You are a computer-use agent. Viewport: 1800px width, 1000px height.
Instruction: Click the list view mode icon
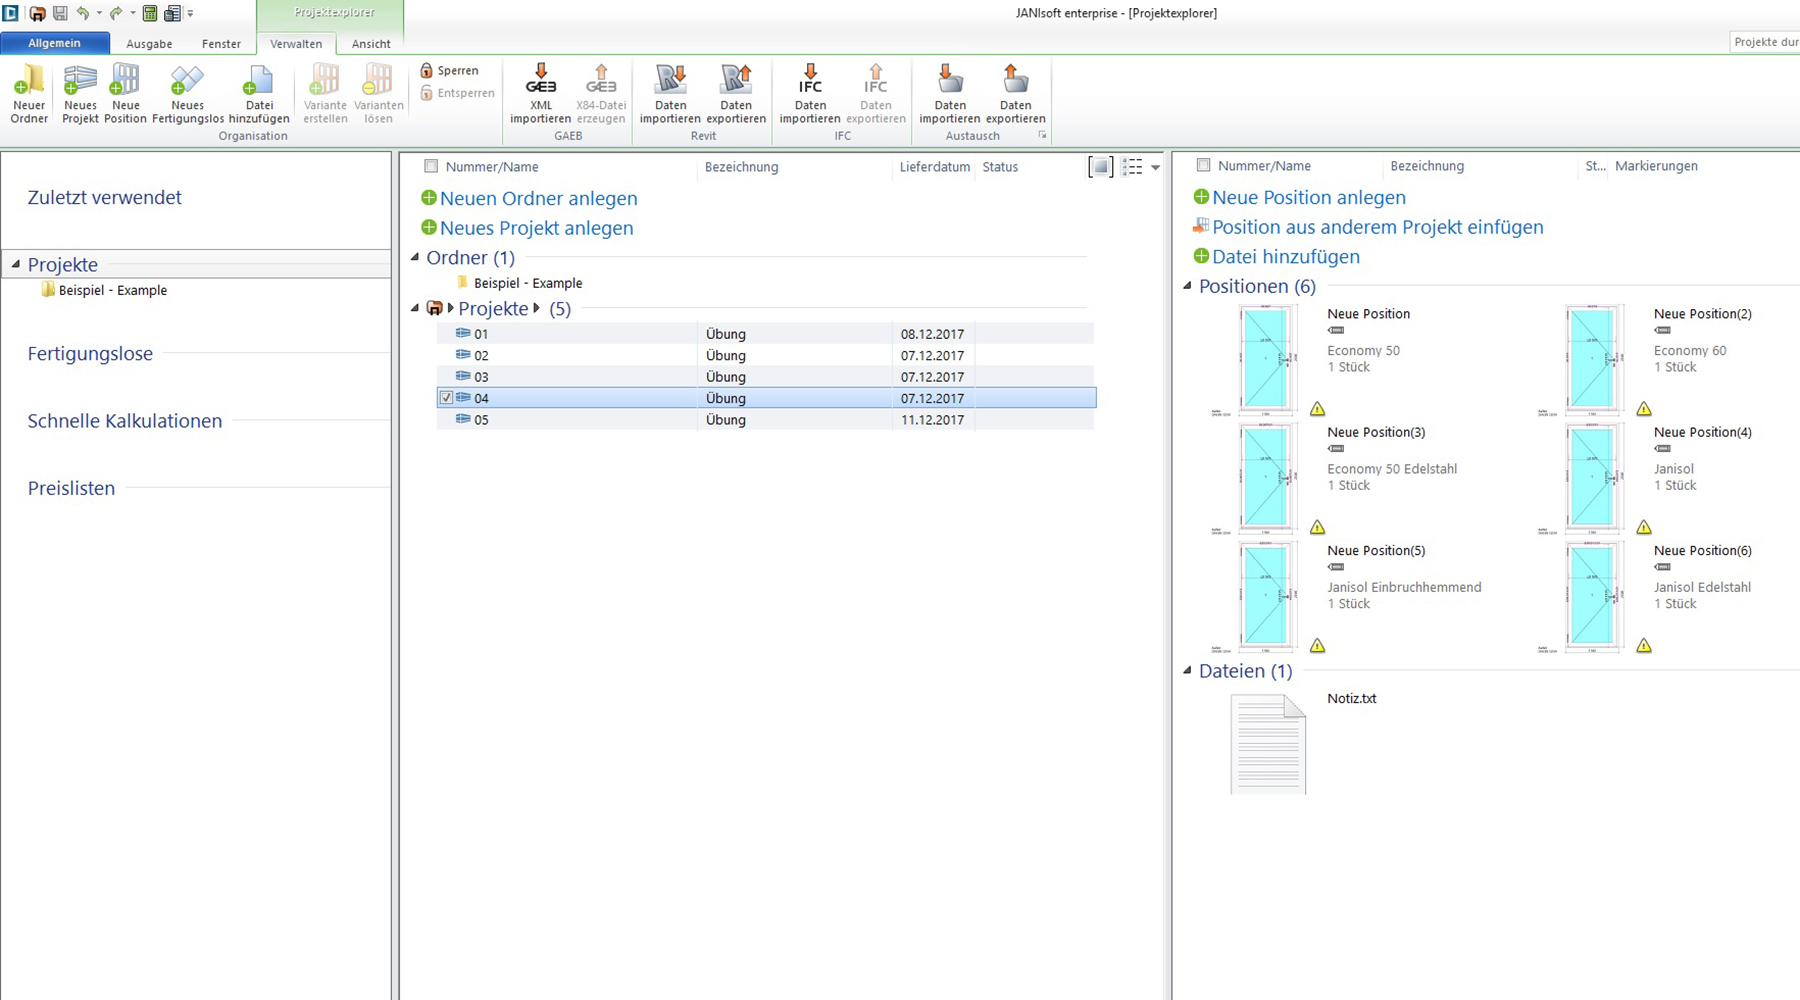(1132, 167)
